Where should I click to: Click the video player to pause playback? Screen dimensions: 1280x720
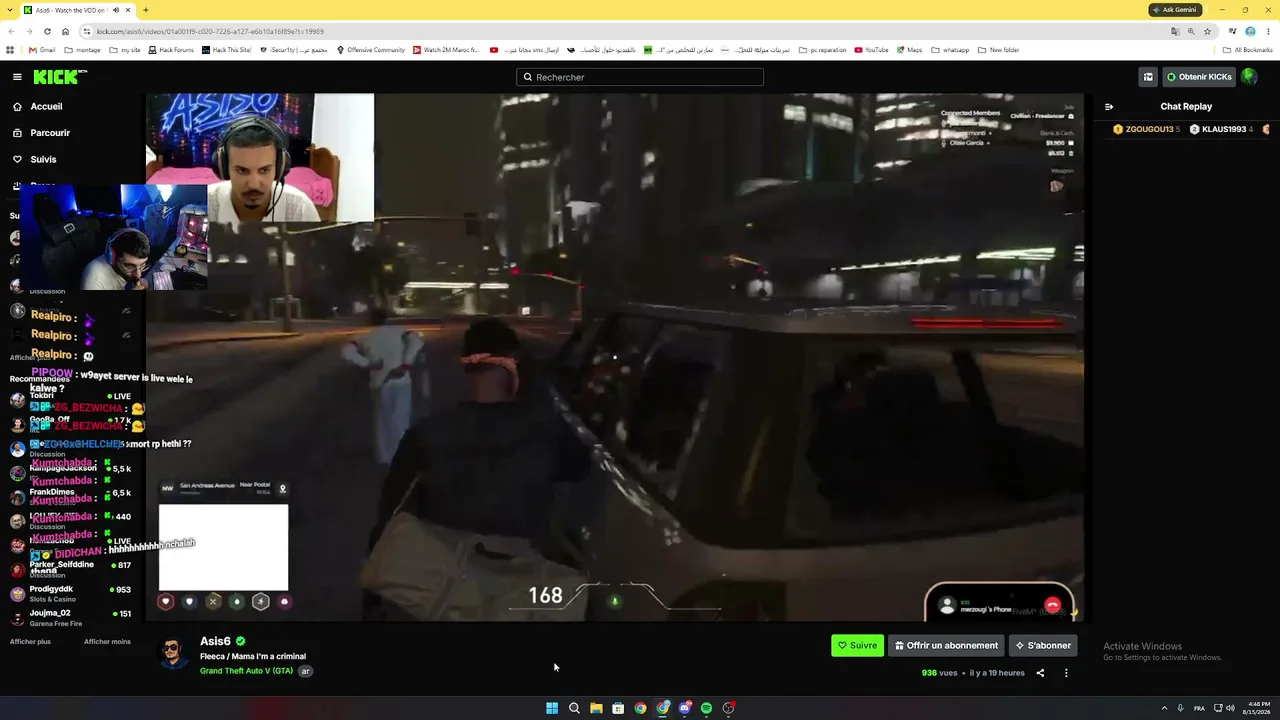tap(614, 357)
